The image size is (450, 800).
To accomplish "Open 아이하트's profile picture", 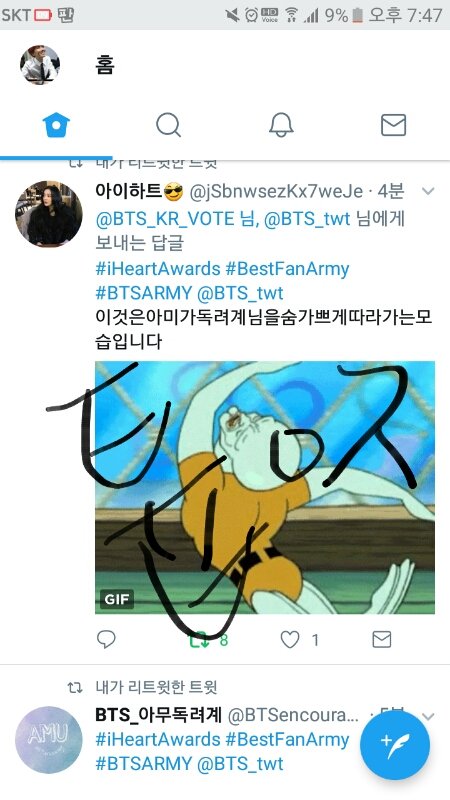I will click(x=48, y=214).
